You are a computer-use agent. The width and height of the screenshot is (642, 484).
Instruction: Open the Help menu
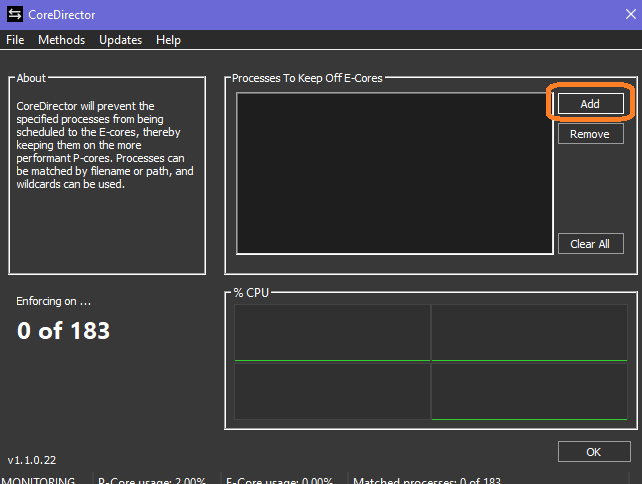coord(168,40)
